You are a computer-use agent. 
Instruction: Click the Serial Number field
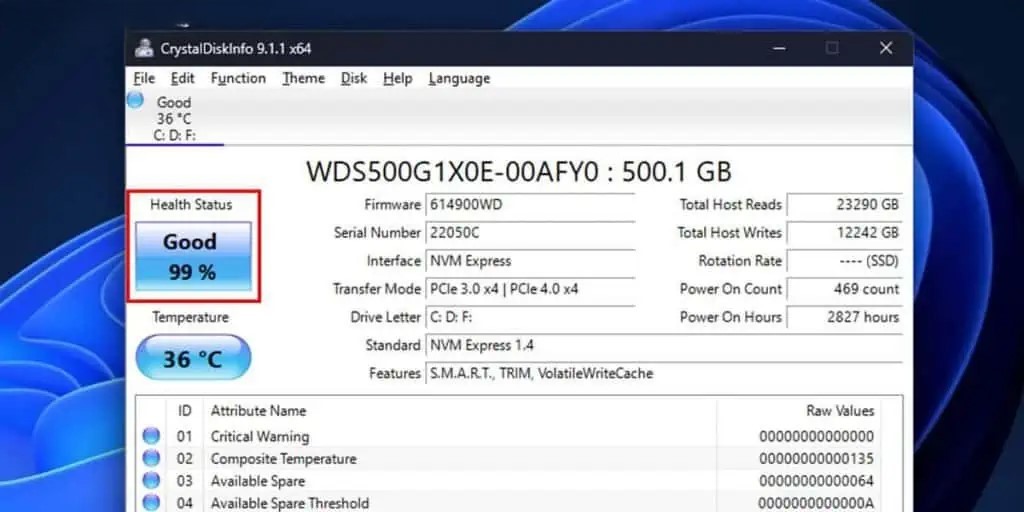530,232
